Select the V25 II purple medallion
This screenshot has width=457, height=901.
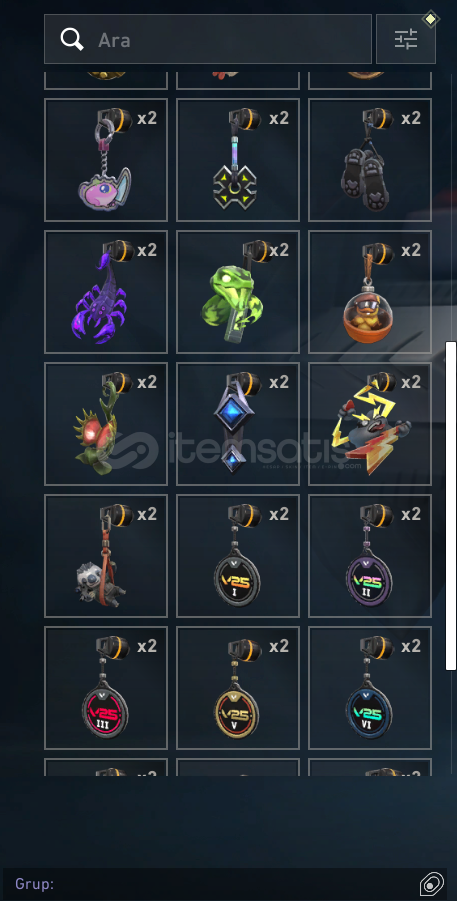pyautogui.click(x=370, y=556)
